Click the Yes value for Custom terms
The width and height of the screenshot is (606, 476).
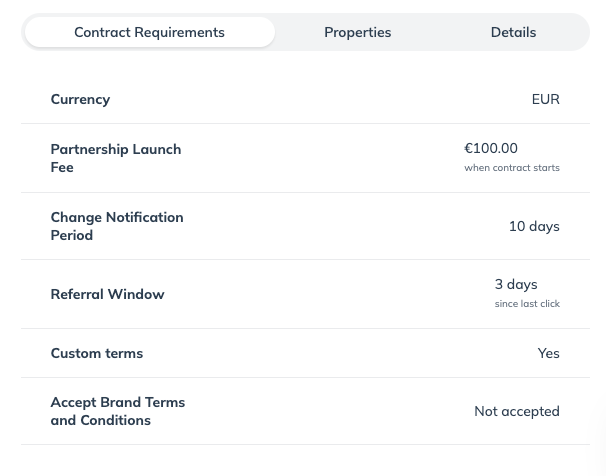[548, 353]
